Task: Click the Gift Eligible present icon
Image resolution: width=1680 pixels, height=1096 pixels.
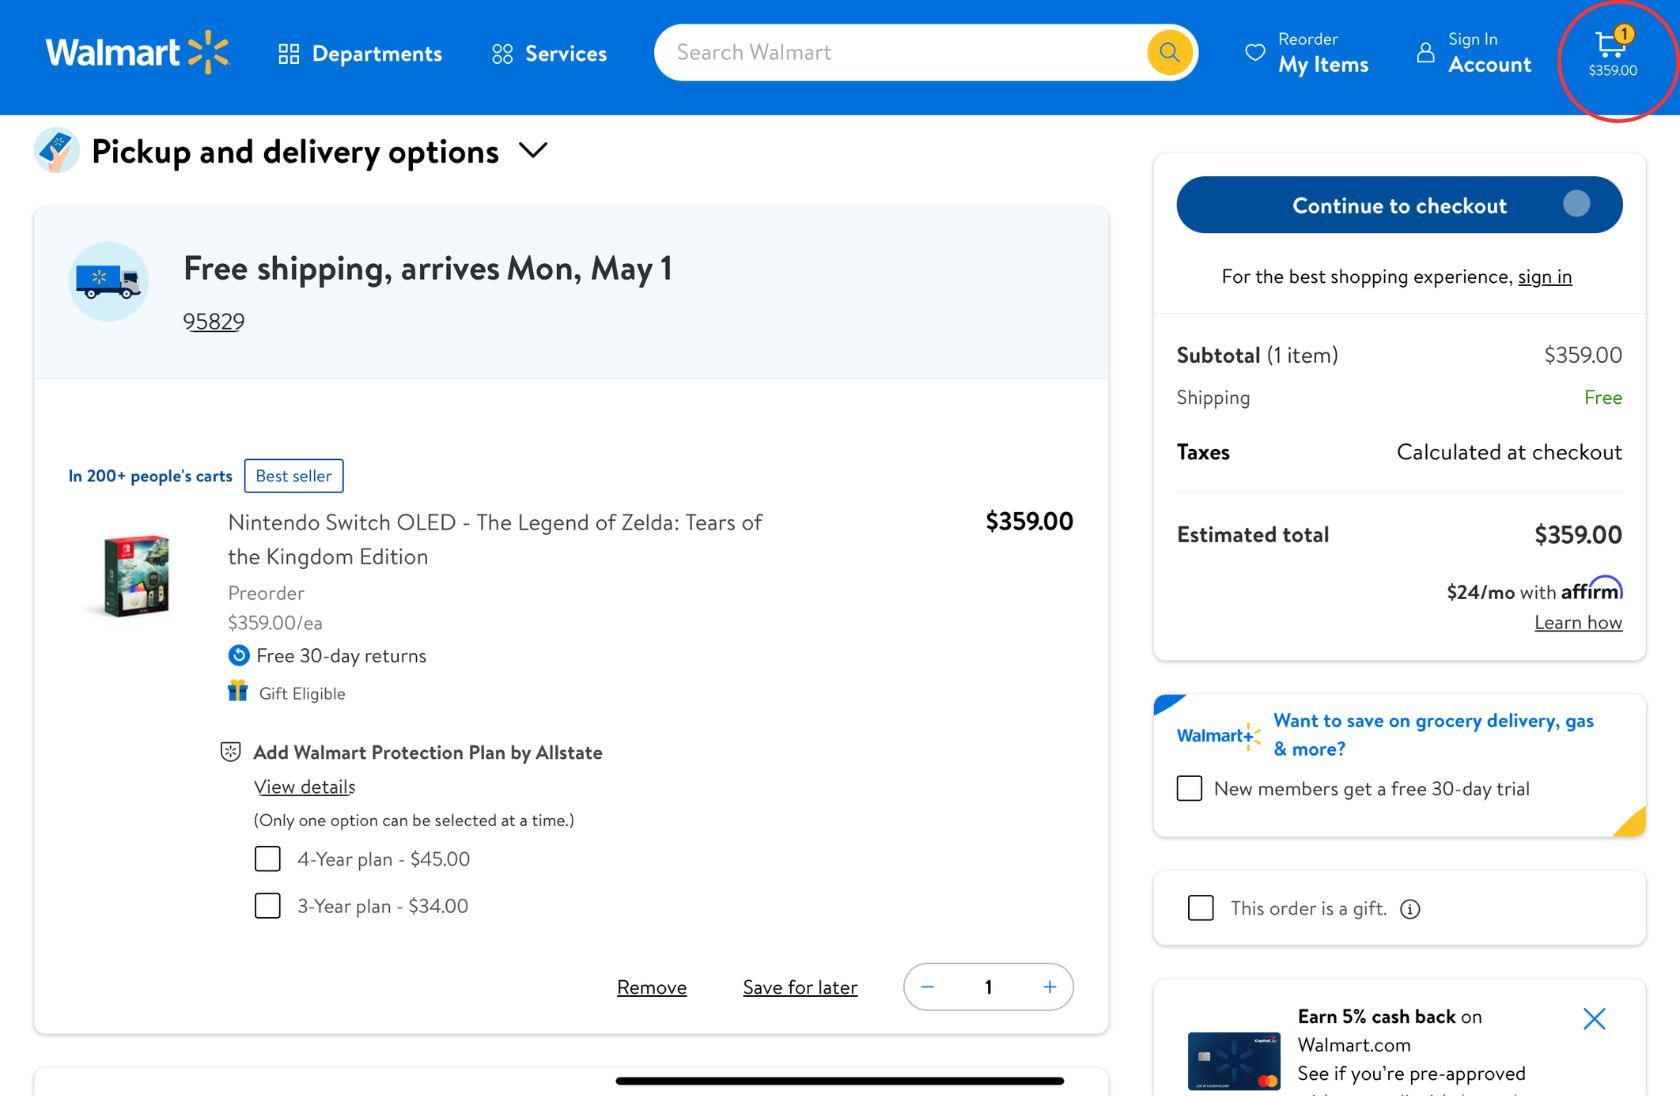Action: 237,691
